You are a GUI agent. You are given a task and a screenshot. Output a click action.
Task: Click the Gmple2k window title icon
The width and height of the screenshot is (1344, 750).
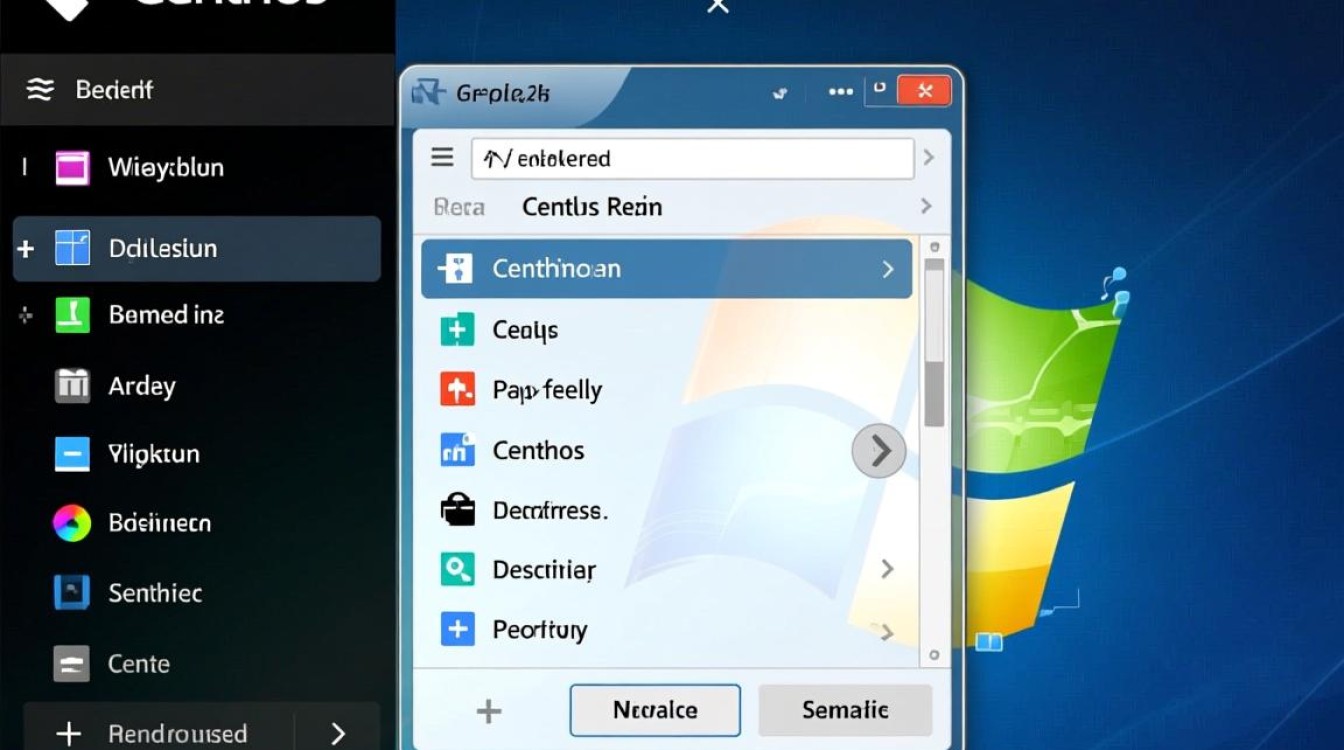click(428, 93)
